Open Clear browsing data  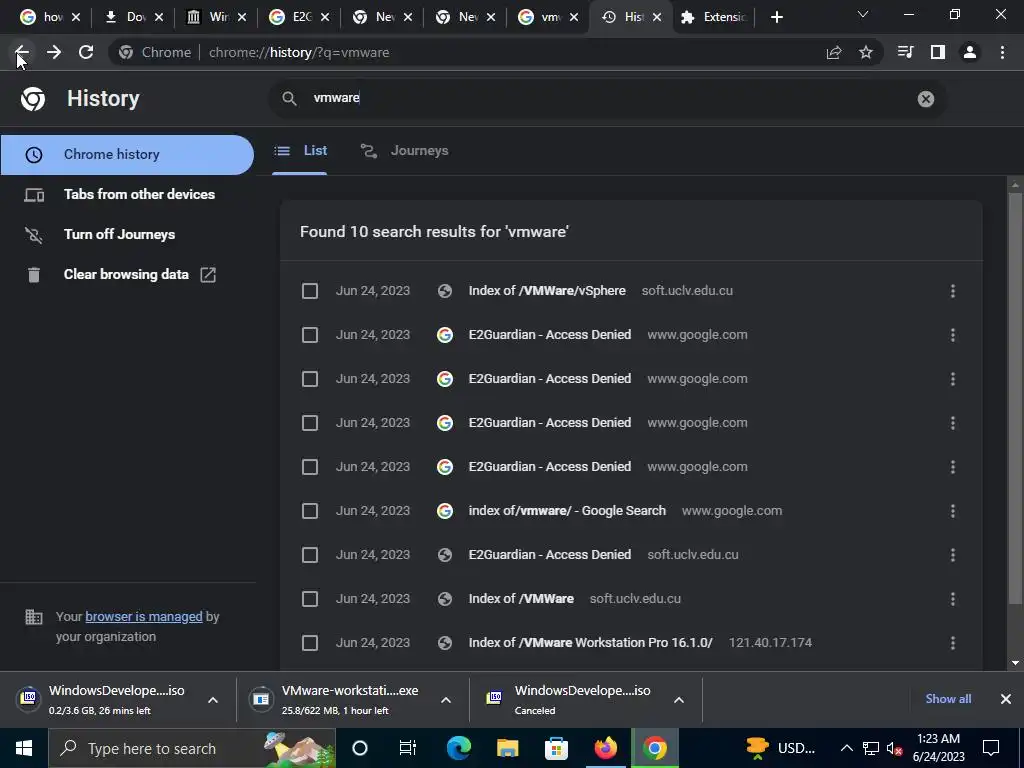(x=127, y=274)
